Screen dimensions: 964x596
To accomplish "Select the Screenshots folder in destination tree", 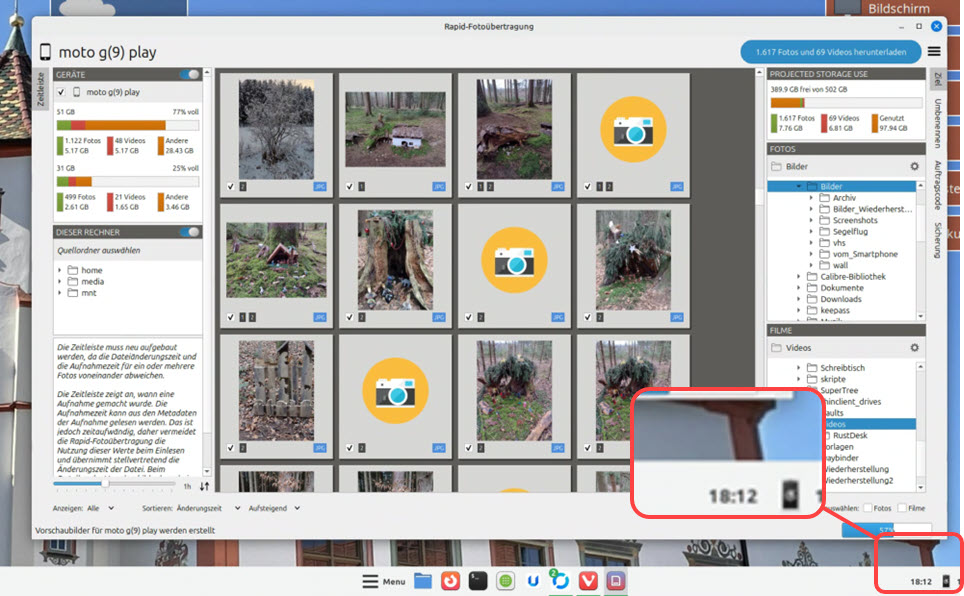I will click(854, 220).
